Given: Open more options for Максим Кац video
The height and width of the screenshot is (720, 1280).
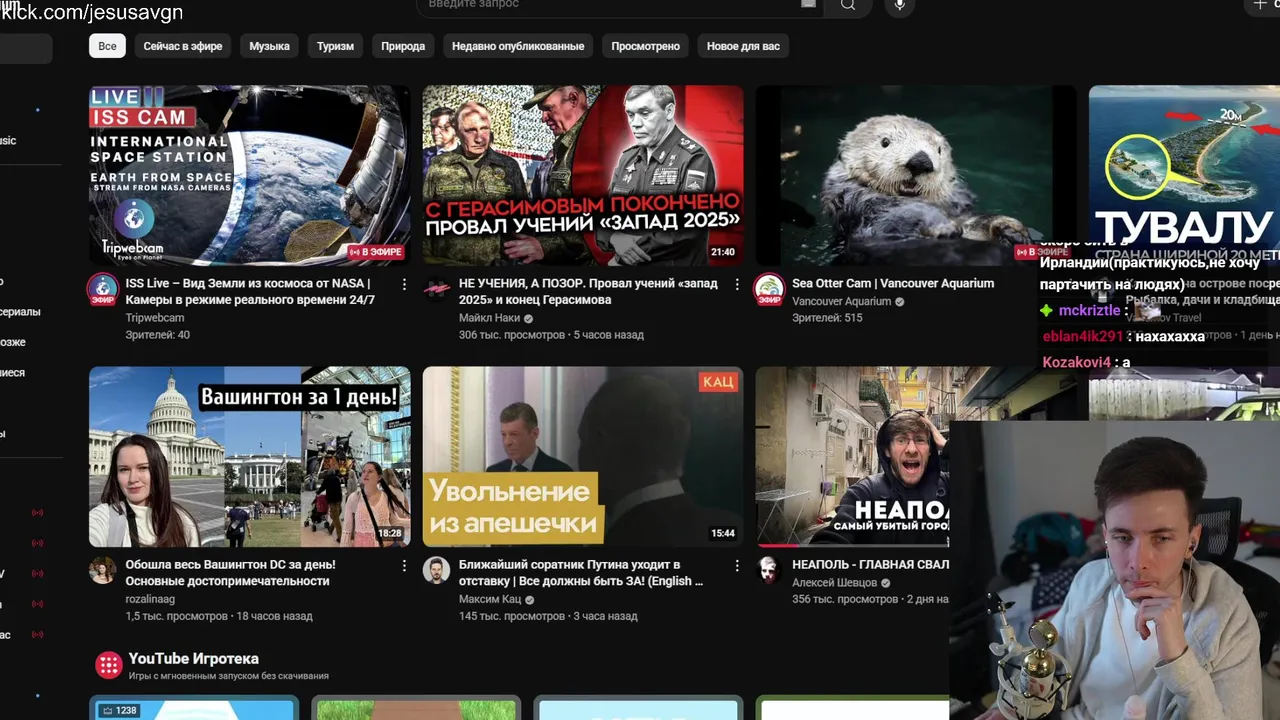Looking at the screenshot, I should click(x=737, y=566).
